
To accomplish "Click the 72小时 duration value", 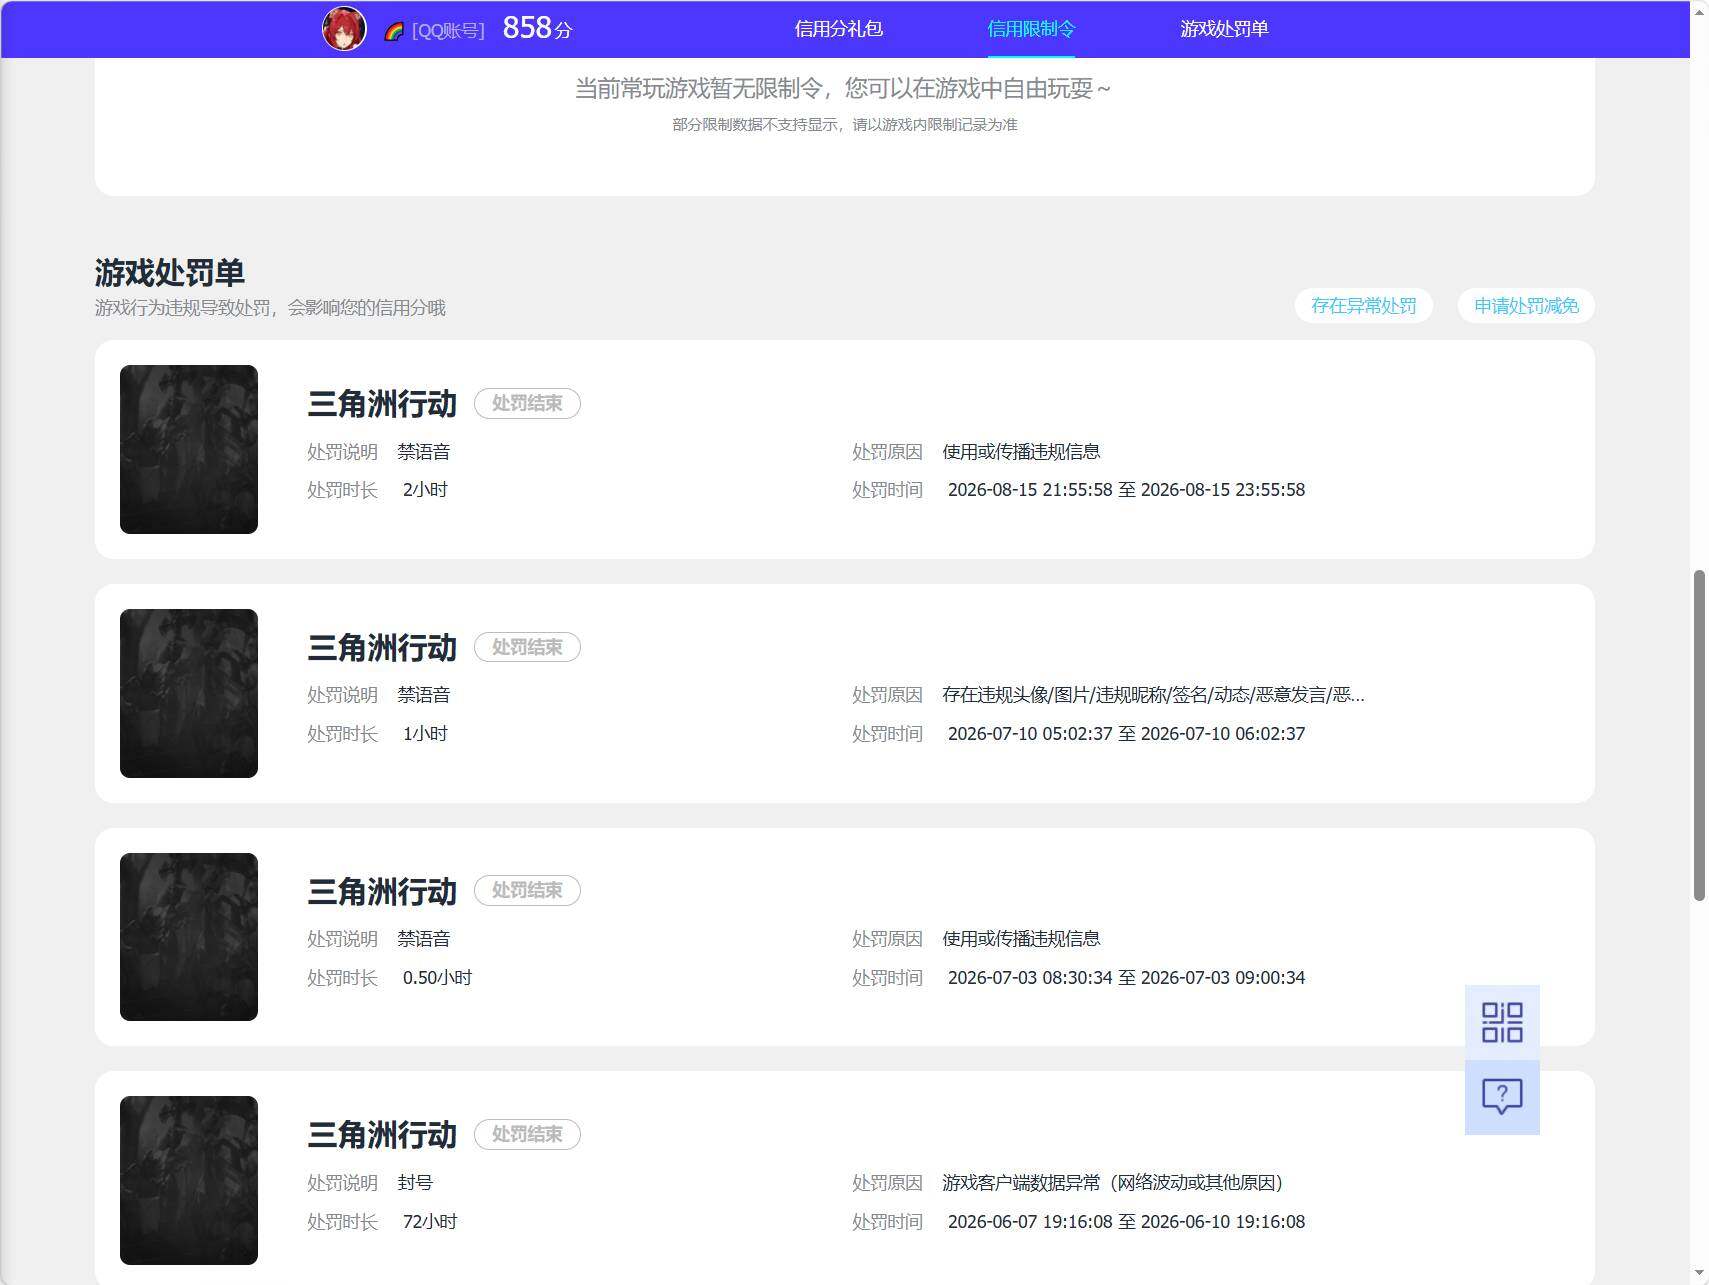I will pos(430,1222).
